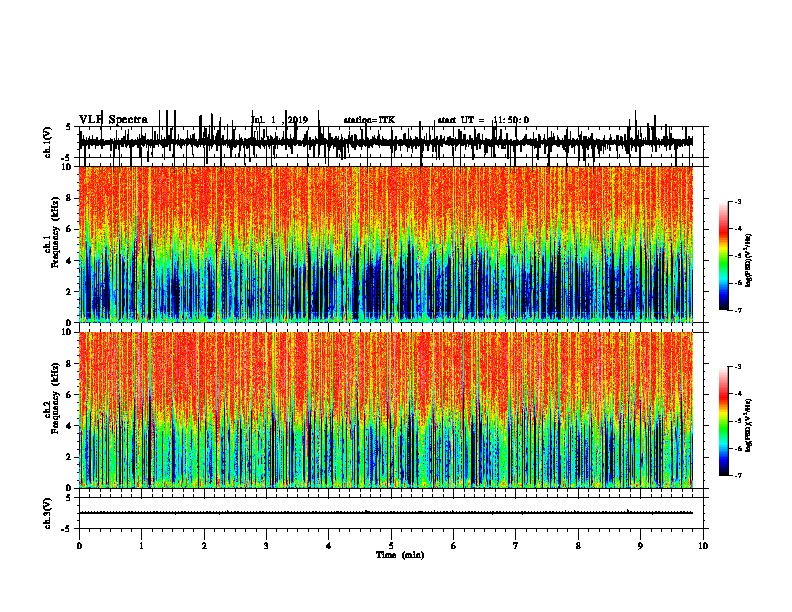Click the "-7" value on ch.2 color bar

pos(737,476)
